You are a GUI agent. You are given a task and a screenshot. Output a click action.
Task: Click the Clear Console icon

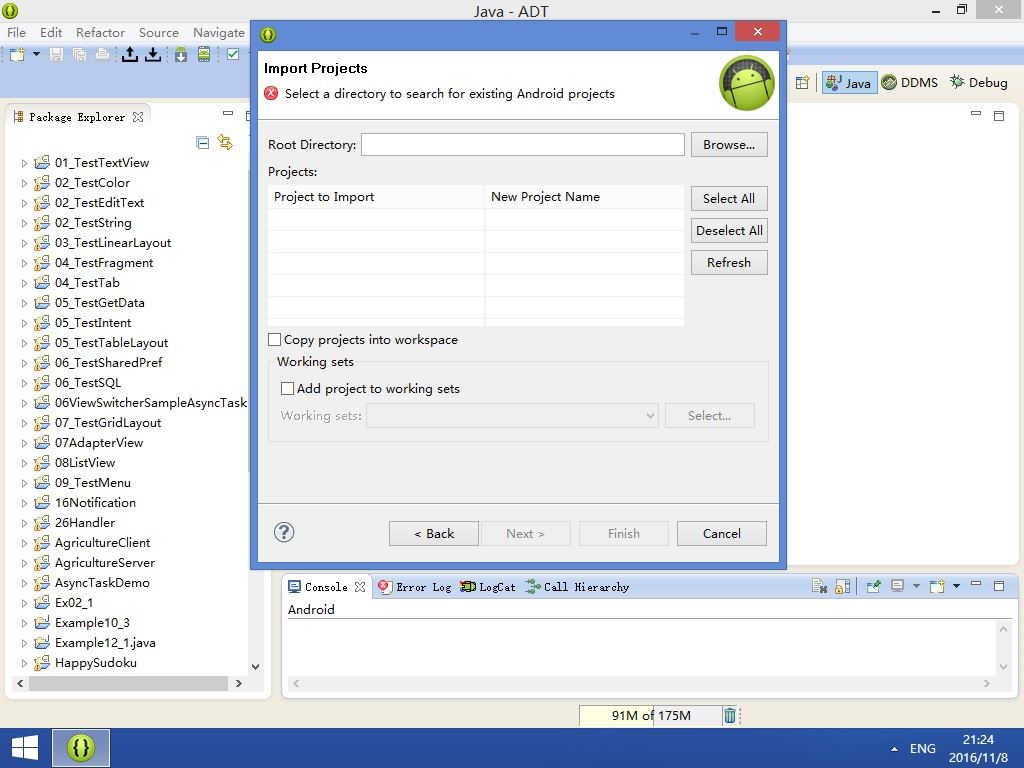coord(819,586)
